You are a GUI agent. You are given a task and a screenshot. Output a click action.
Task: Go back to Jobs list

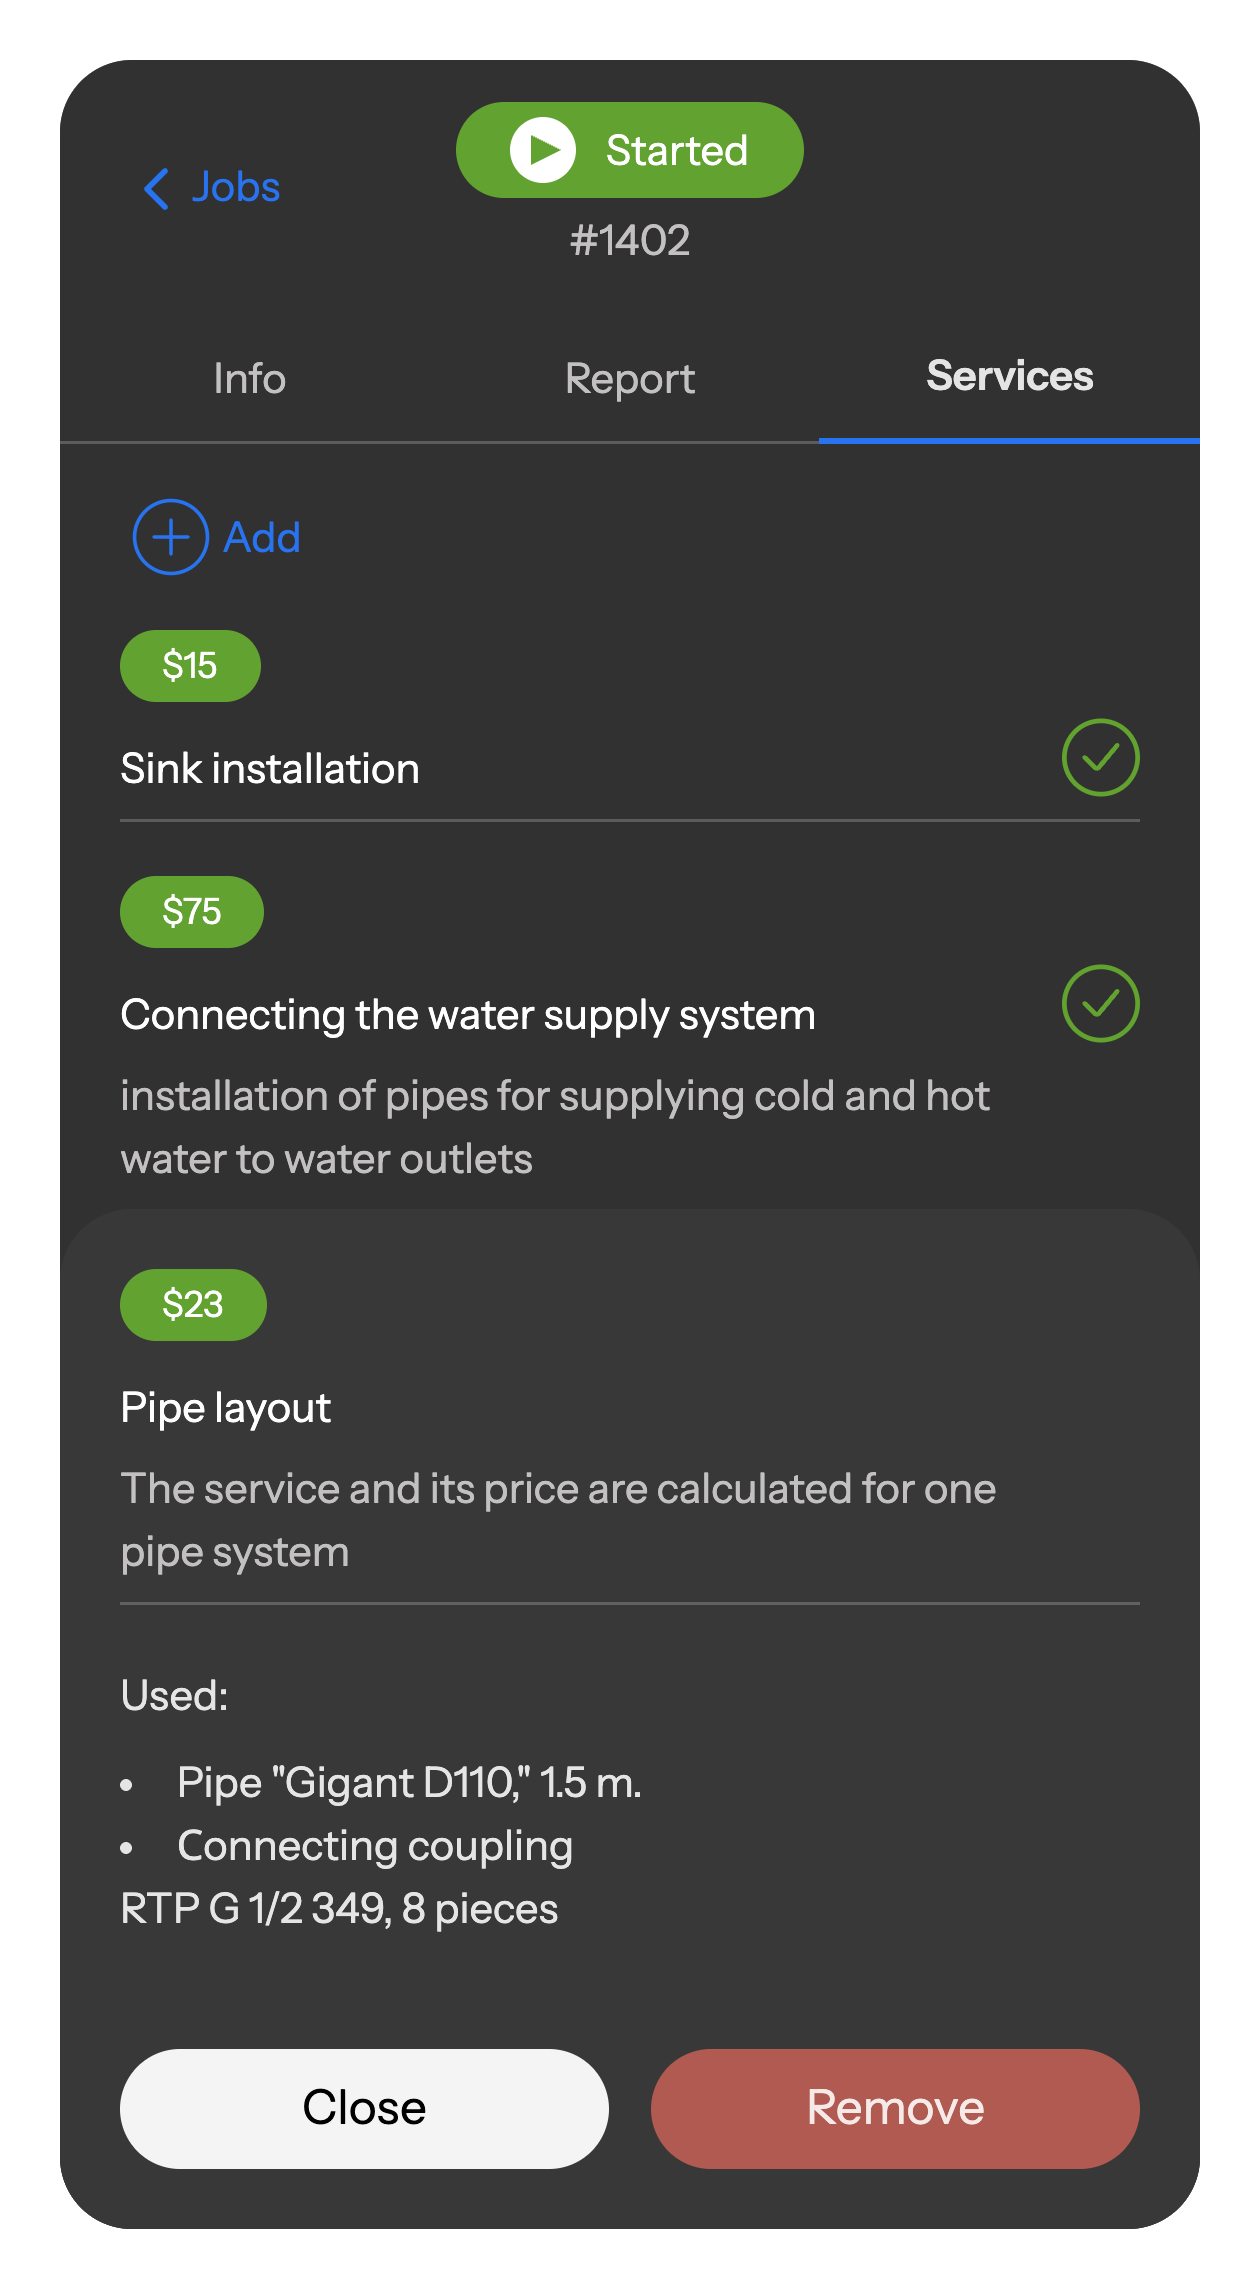pos(236,188)
